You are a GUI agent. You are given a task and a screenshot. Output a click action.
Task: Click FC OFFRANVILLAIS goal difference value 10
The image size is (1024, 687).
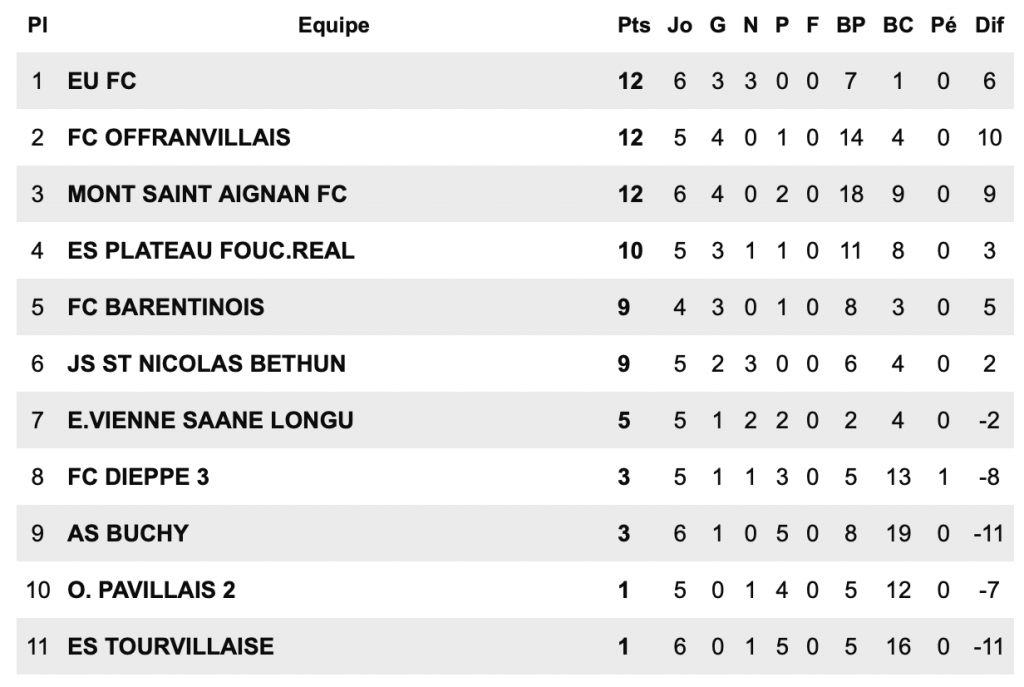[x=989, y=138]
